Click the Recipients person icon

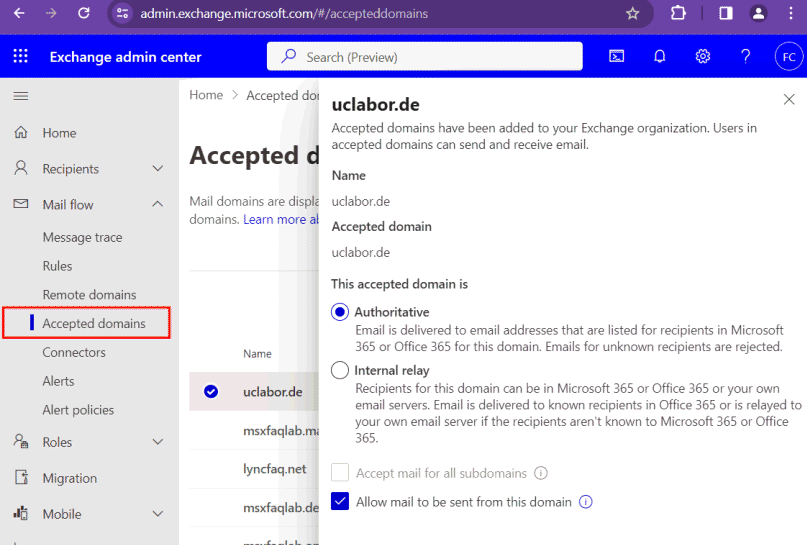click(21, 168)
